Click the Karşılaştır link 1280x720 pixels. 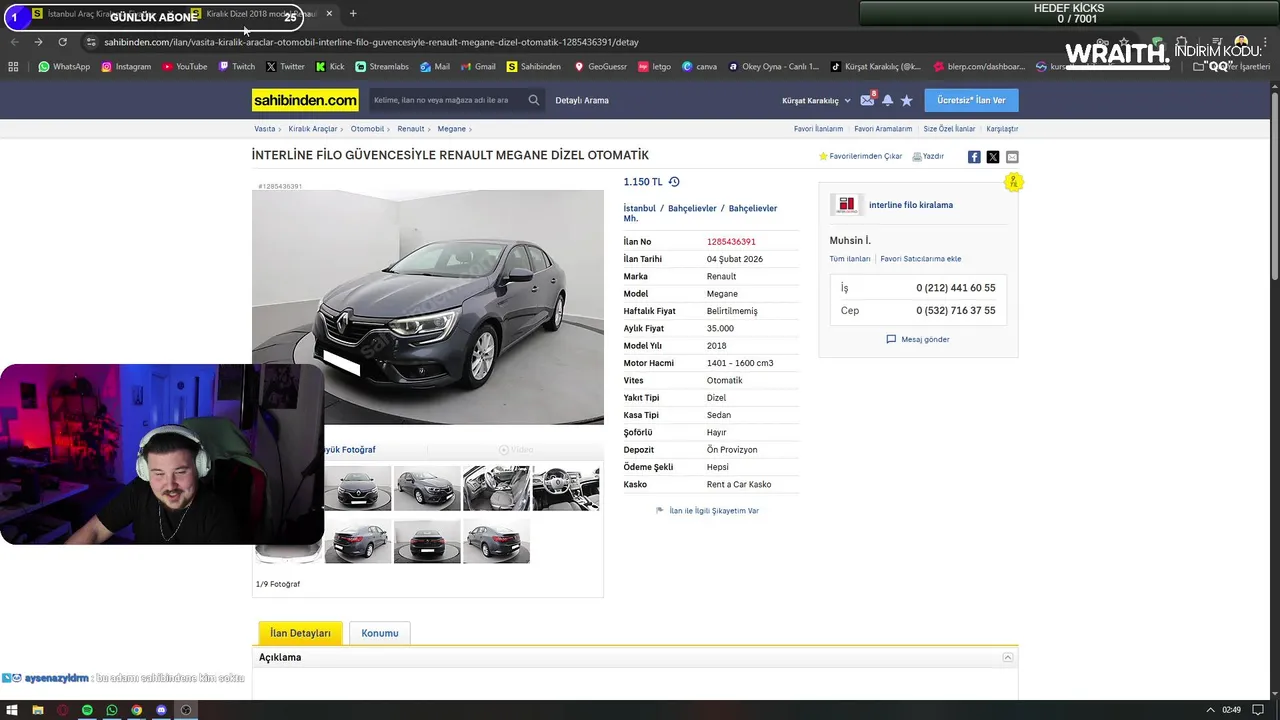point(1002,129)
